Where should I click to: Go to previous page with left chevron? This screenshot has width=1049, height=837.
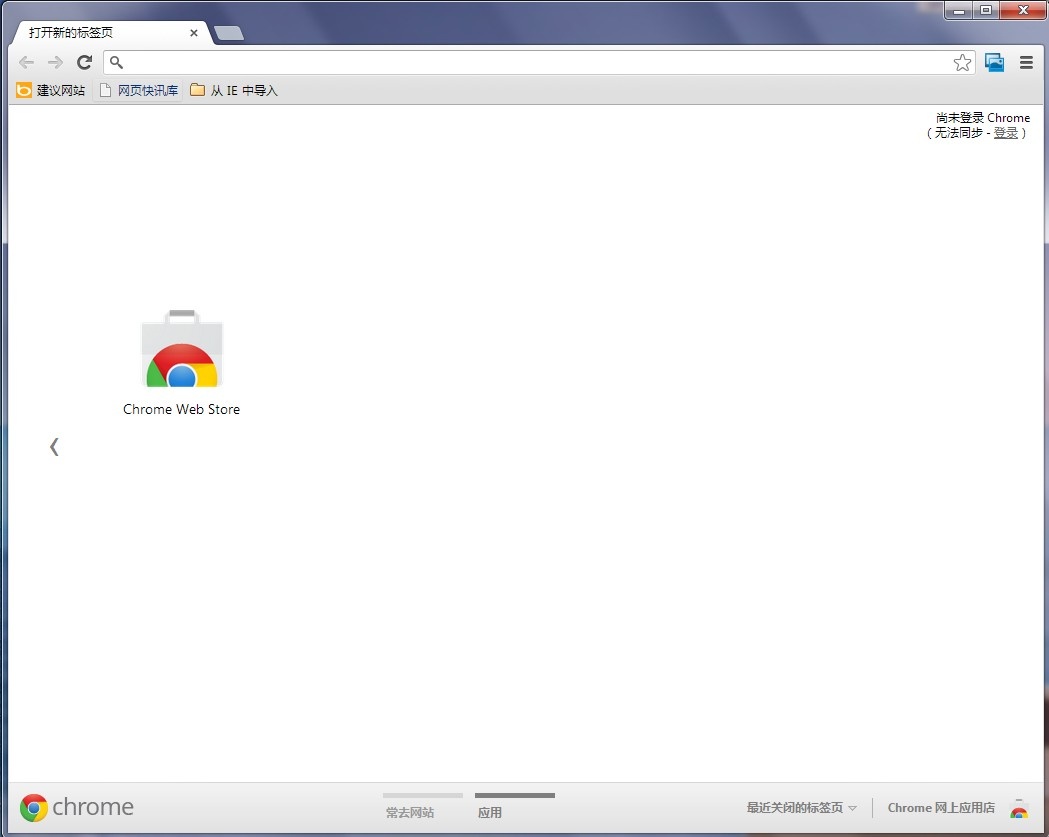click(54, 447)
